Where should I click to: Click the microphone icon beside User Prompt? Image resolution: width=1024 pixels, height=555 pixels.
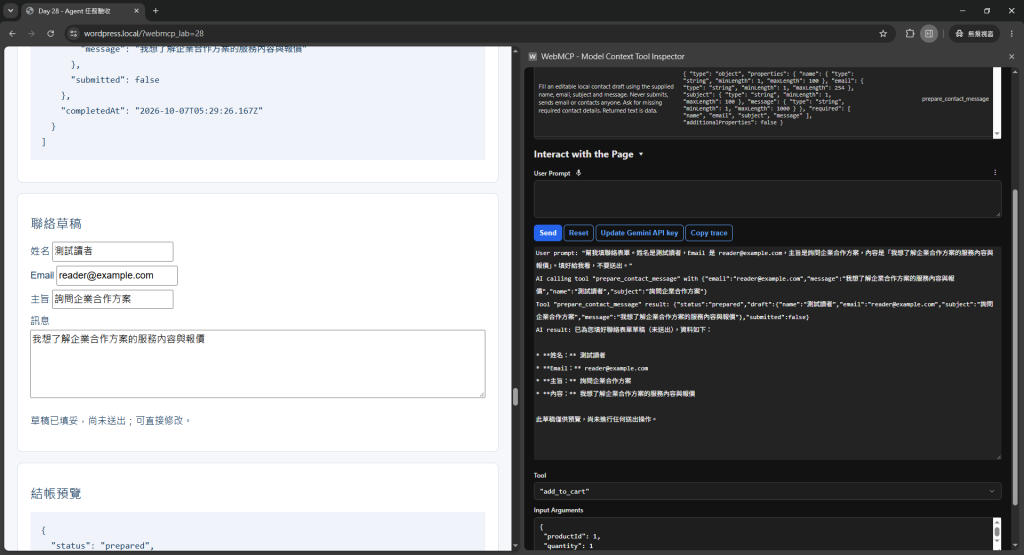click(579, 173)
